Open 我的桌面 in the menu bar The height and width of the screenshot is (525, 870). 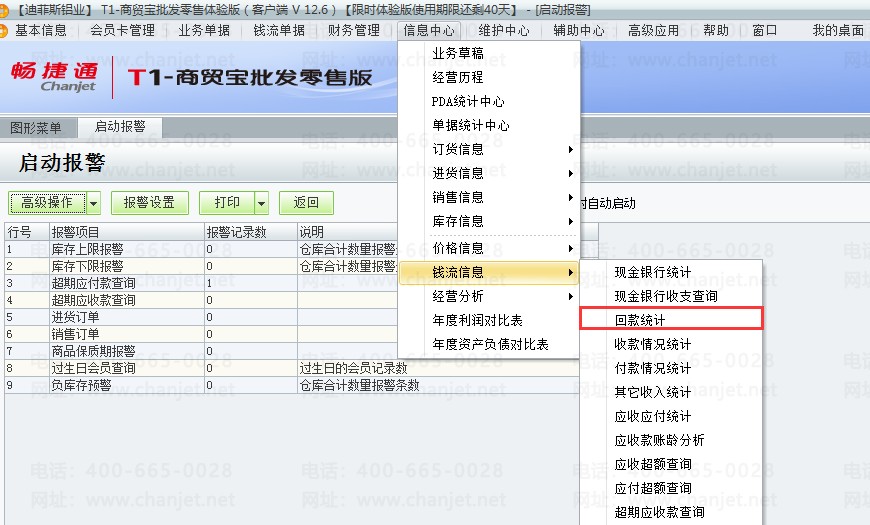(838, 31)
